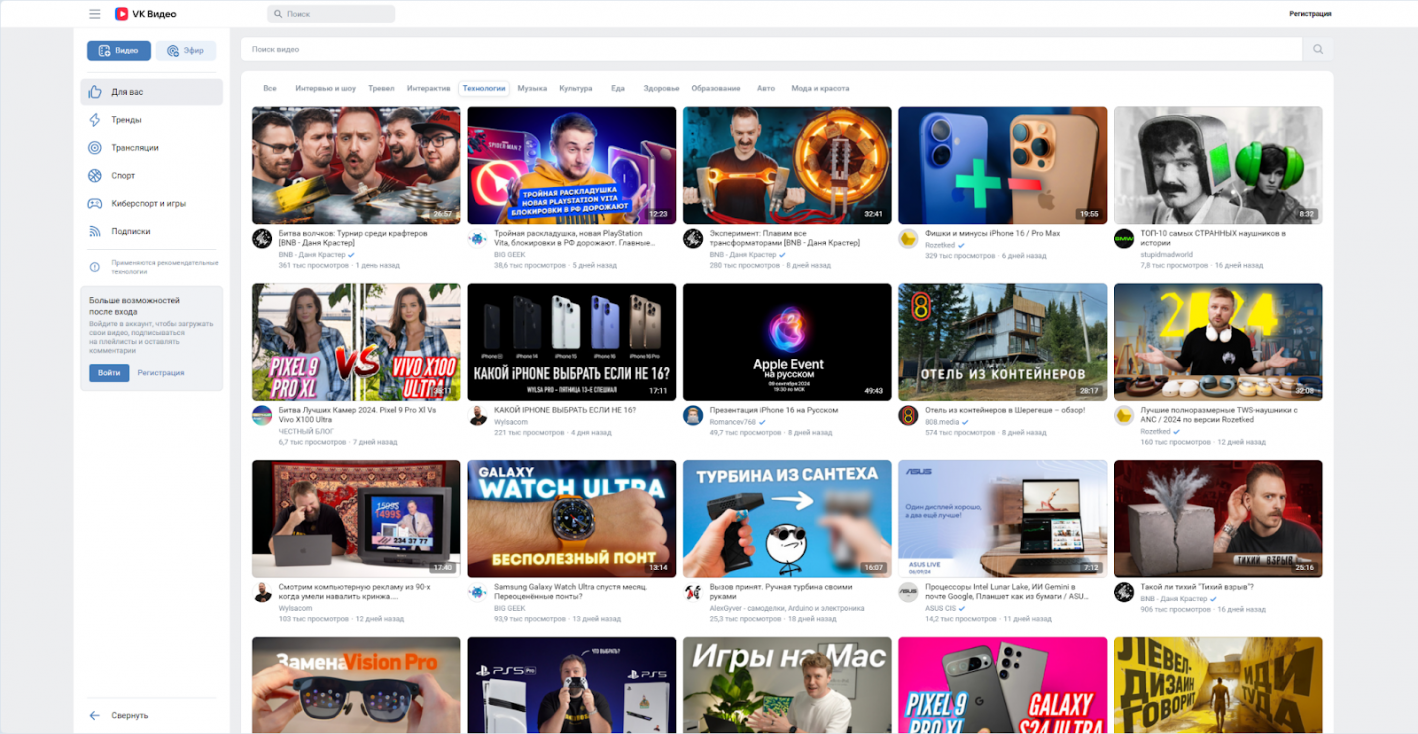Open video title Презентация iPhone 16 на Русском
This screenshot has width=1418, height=734.
pos(774,410)
